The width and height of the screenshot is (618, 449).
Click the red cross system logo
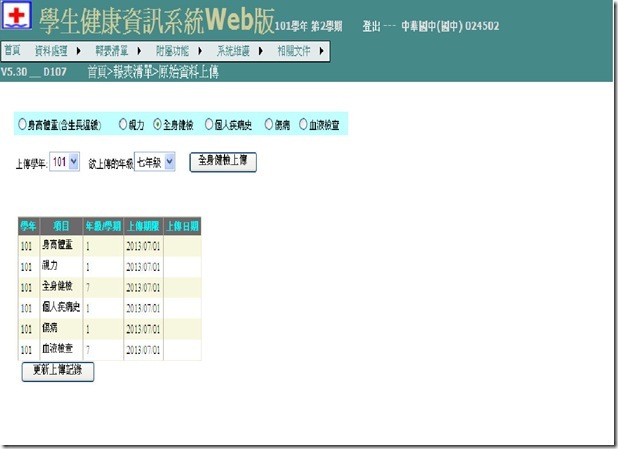(17, 15)
